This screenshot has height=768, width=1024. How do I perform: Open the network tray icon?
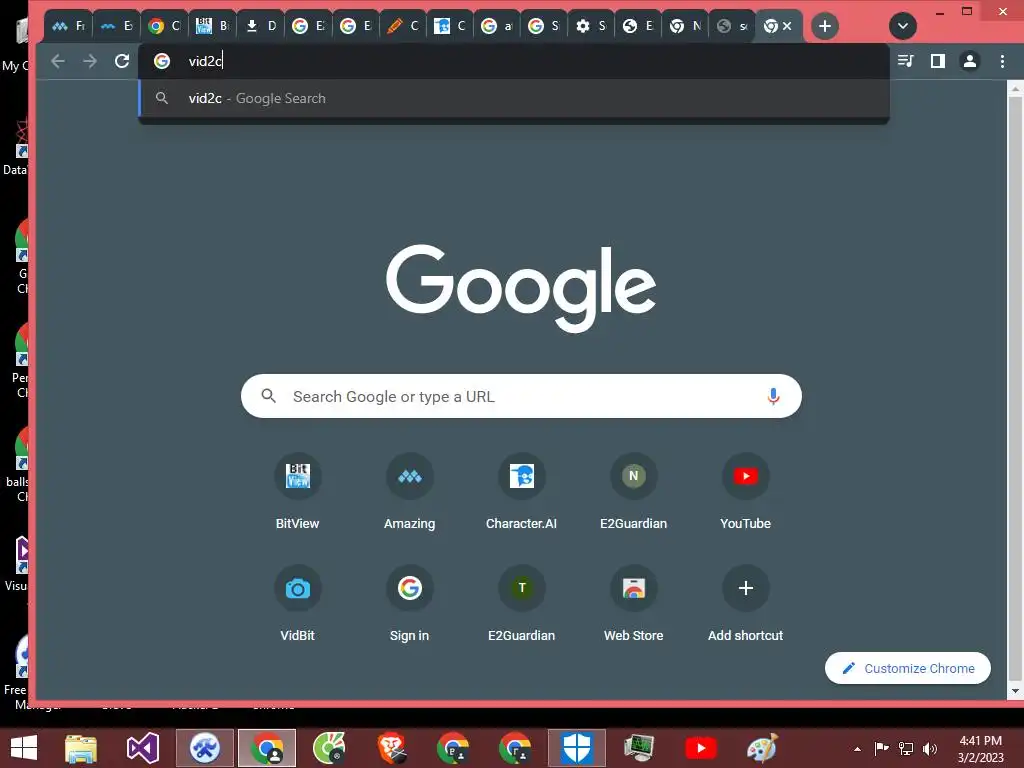tap(906, 749)
